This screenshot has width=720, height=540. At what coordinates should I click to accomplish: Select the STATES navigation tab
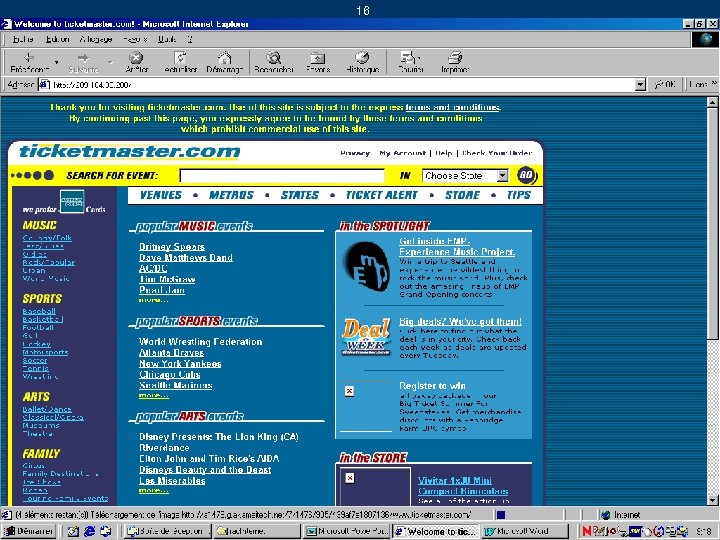(299, 195)
